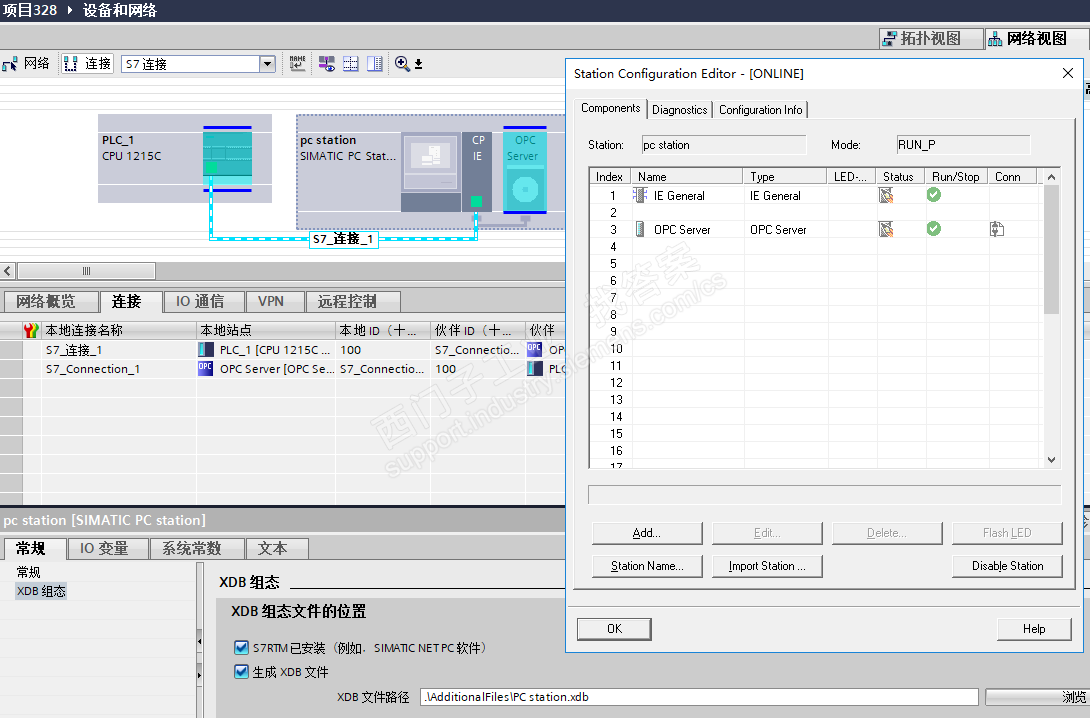Image resolution: width=1090 pixels, height=718 pixels.
Task: Switch to Configuration Info tab
Action: pyautogui.click(x=760, y=110)
